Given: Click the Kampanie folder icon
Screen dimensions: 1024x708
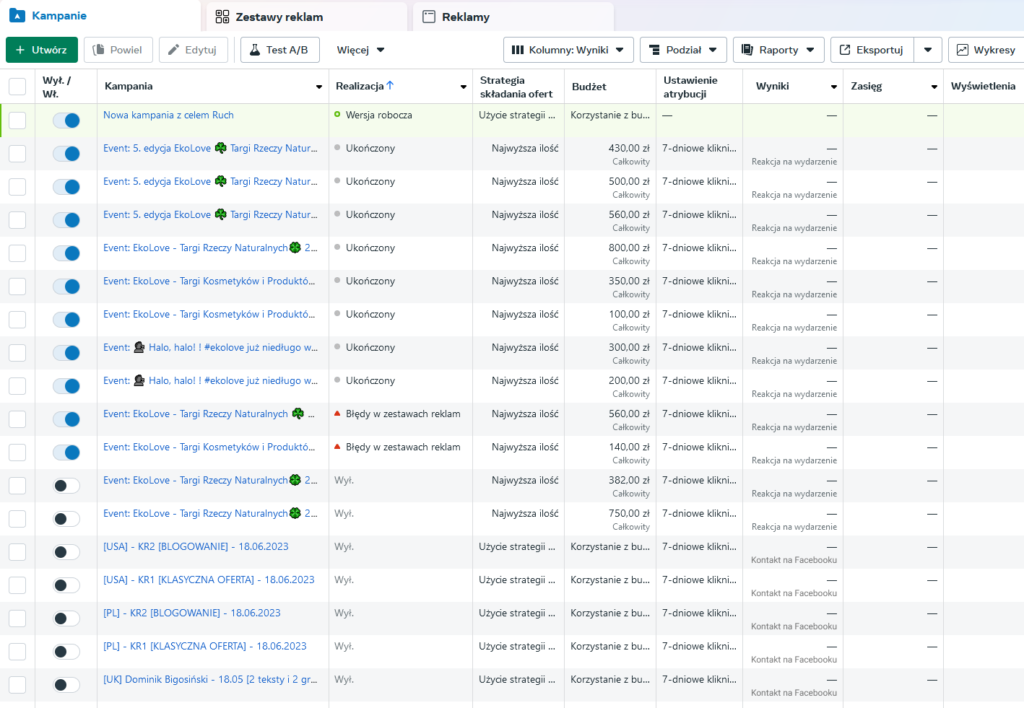Looking at the screenshot, I should point(17,16).
